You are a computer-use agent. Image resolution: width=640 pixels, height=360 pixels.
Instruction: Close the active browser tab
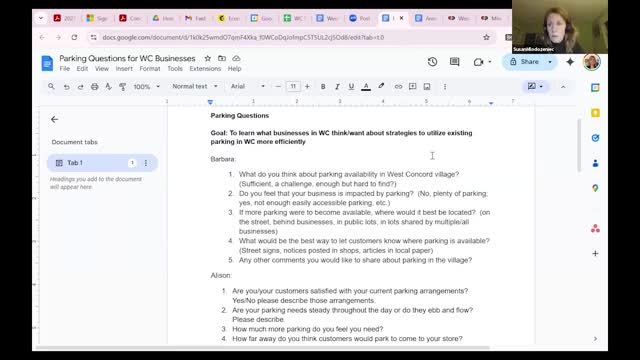pyautogui.click(x=401, y=18)
